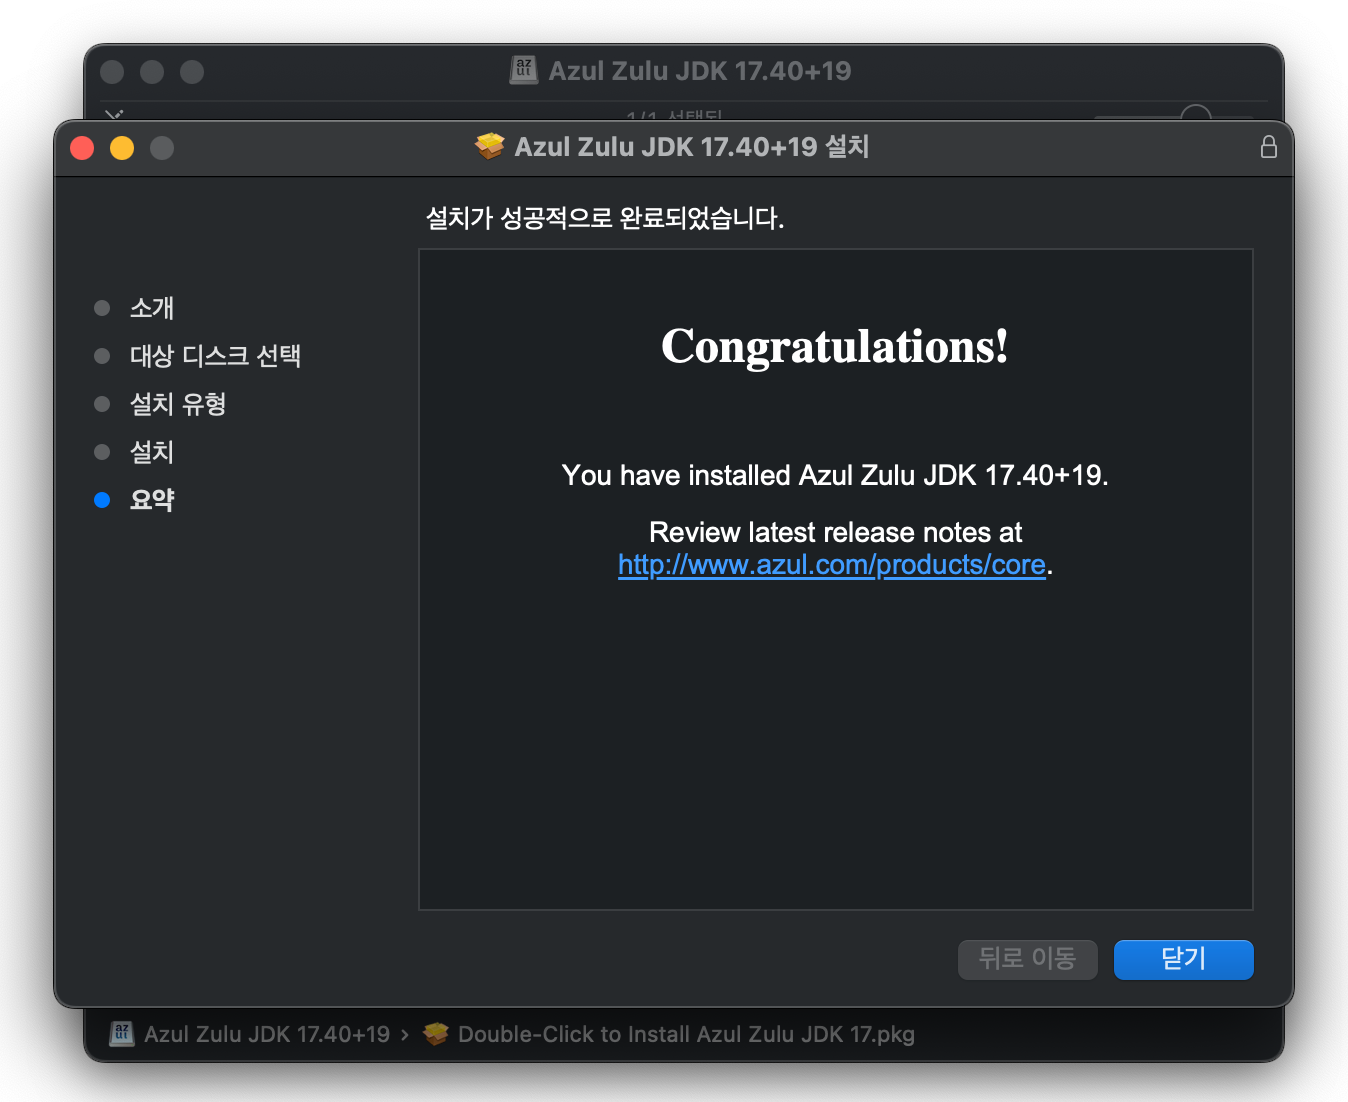Click the blue active bullet next to 요약
The height and width of the screenshot is (1102, 1348).
click(102, 500)
